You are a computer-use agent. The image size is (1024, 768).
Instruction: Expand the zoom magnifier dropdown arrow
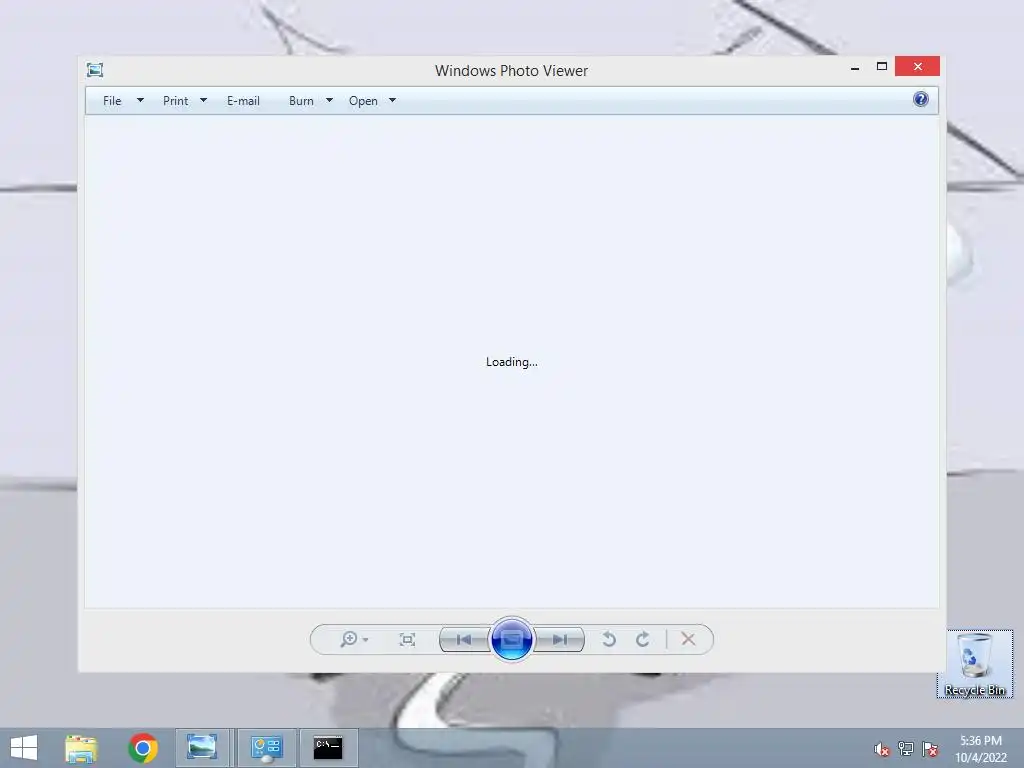click(x=366, y=640)
